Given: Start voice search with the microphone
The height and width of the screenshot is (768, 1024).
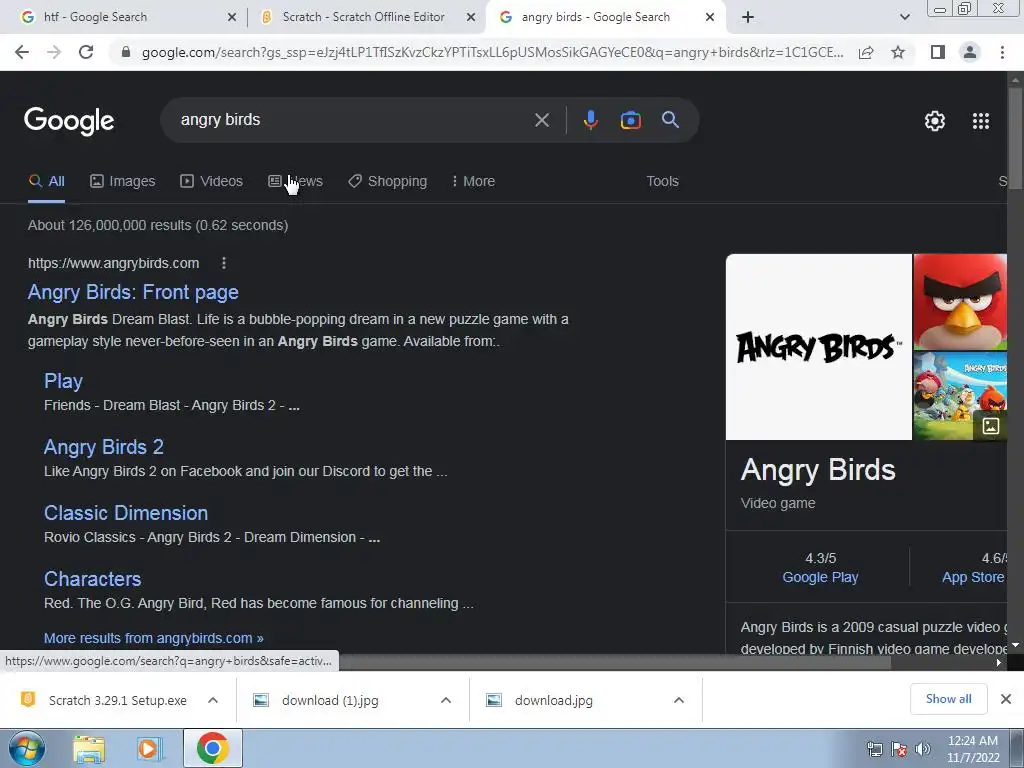Looking at the screenshot, I should (x=590, y=120).
